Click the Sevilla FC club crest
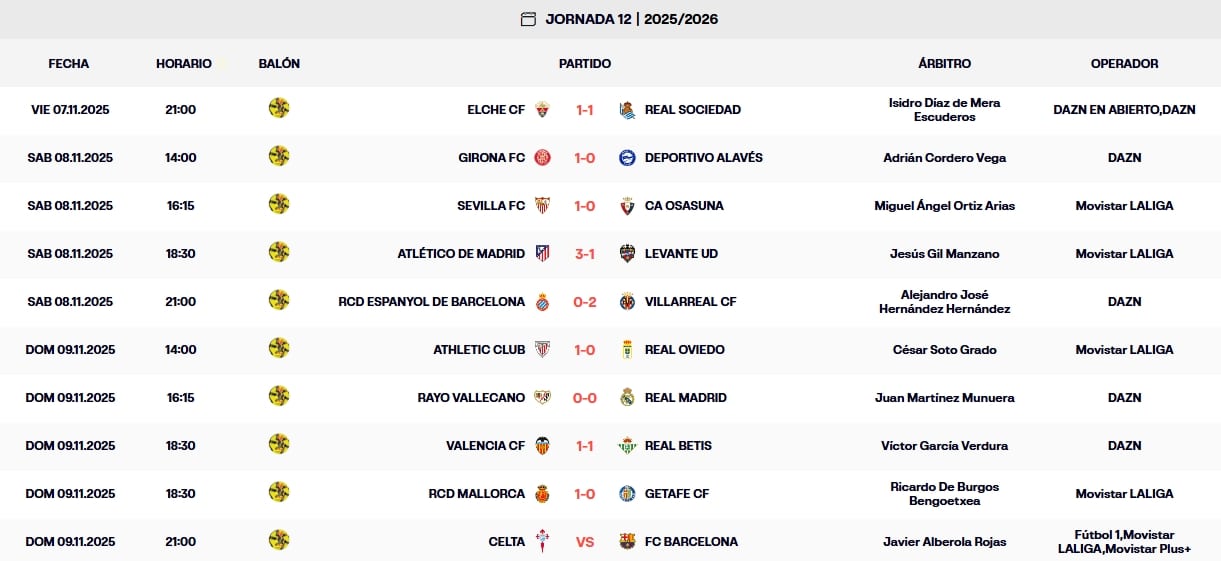Viewport: 1221px width, 561px height. click(x=542, y=206)
